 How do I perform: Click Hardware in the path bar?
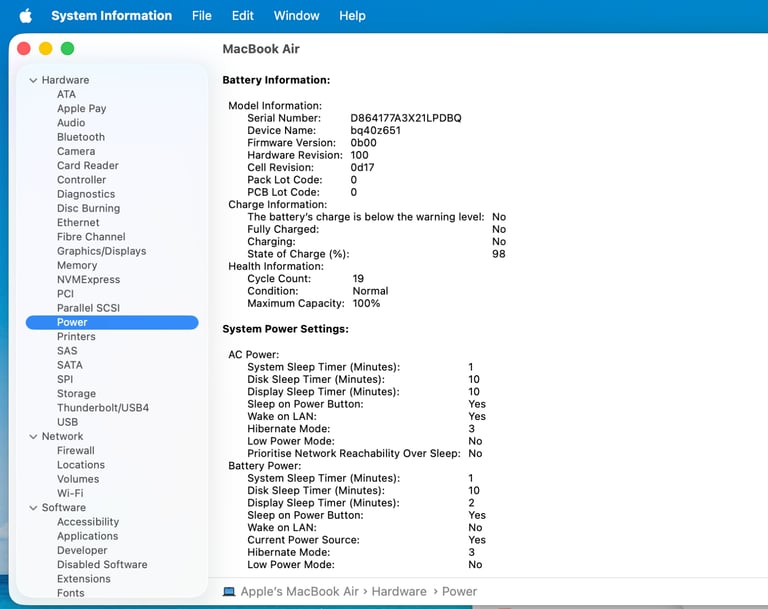click(x=399, y=592)
